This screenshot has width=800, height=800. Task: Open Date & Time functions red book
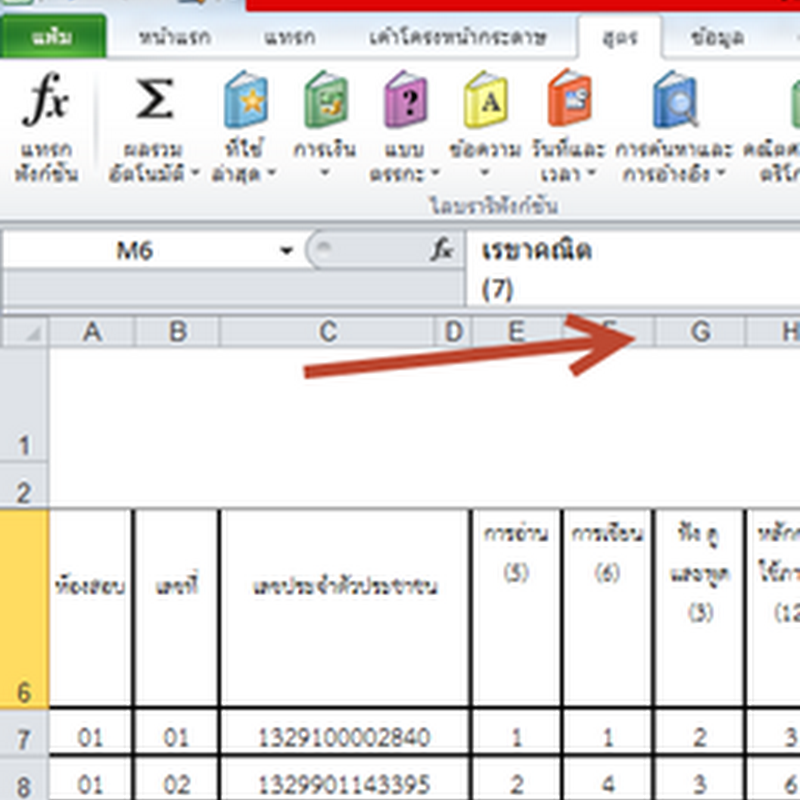[x=569, y=99]
